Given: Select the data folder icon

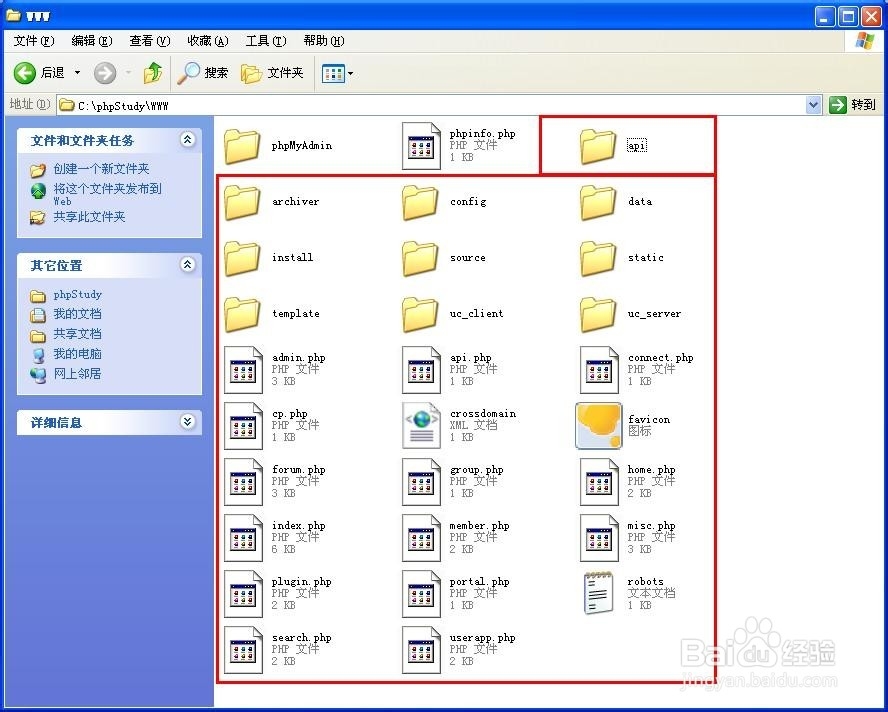Looking at the screenshot, I should click(598, 202).
